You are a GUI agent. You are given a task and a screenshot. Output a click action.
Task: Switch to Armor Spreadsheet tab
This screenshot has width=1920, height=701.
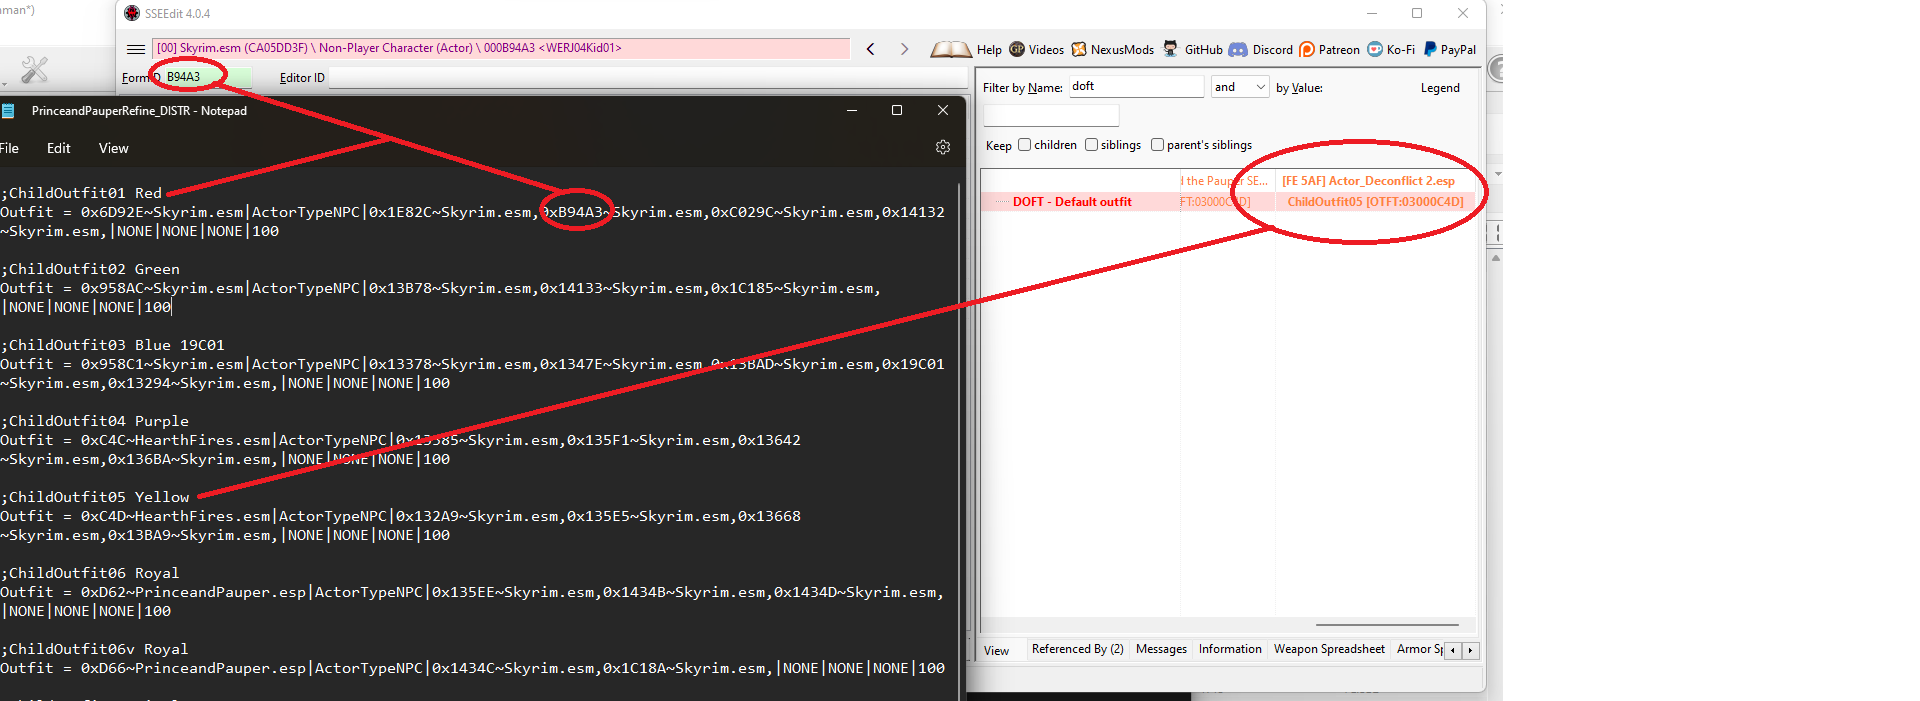(x=1419, y=649)
